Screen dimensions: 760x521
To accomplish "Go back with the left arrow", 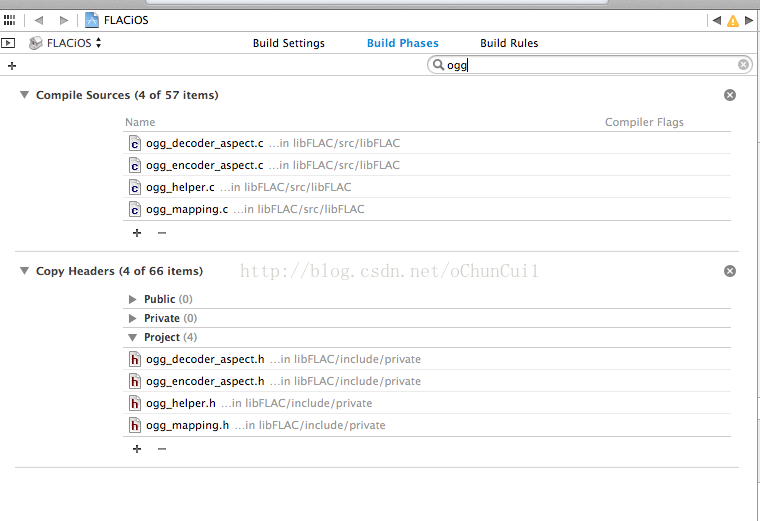I will pyautogui.click(x=40, y=20).
